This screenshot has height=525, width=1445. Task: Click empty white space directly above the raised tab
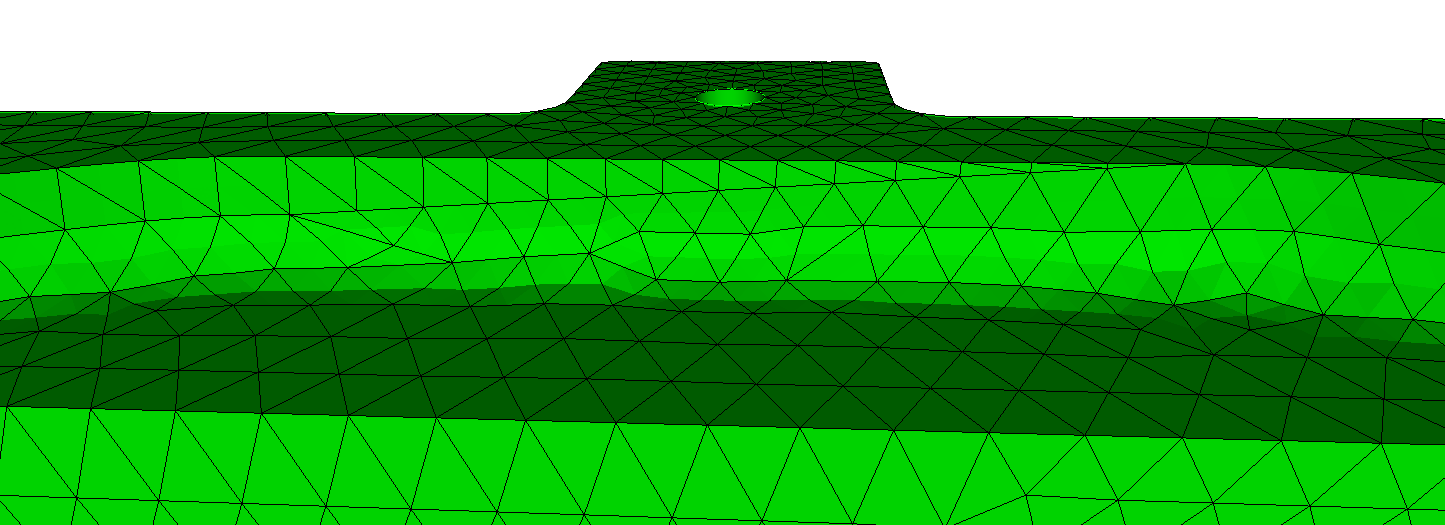738,28
